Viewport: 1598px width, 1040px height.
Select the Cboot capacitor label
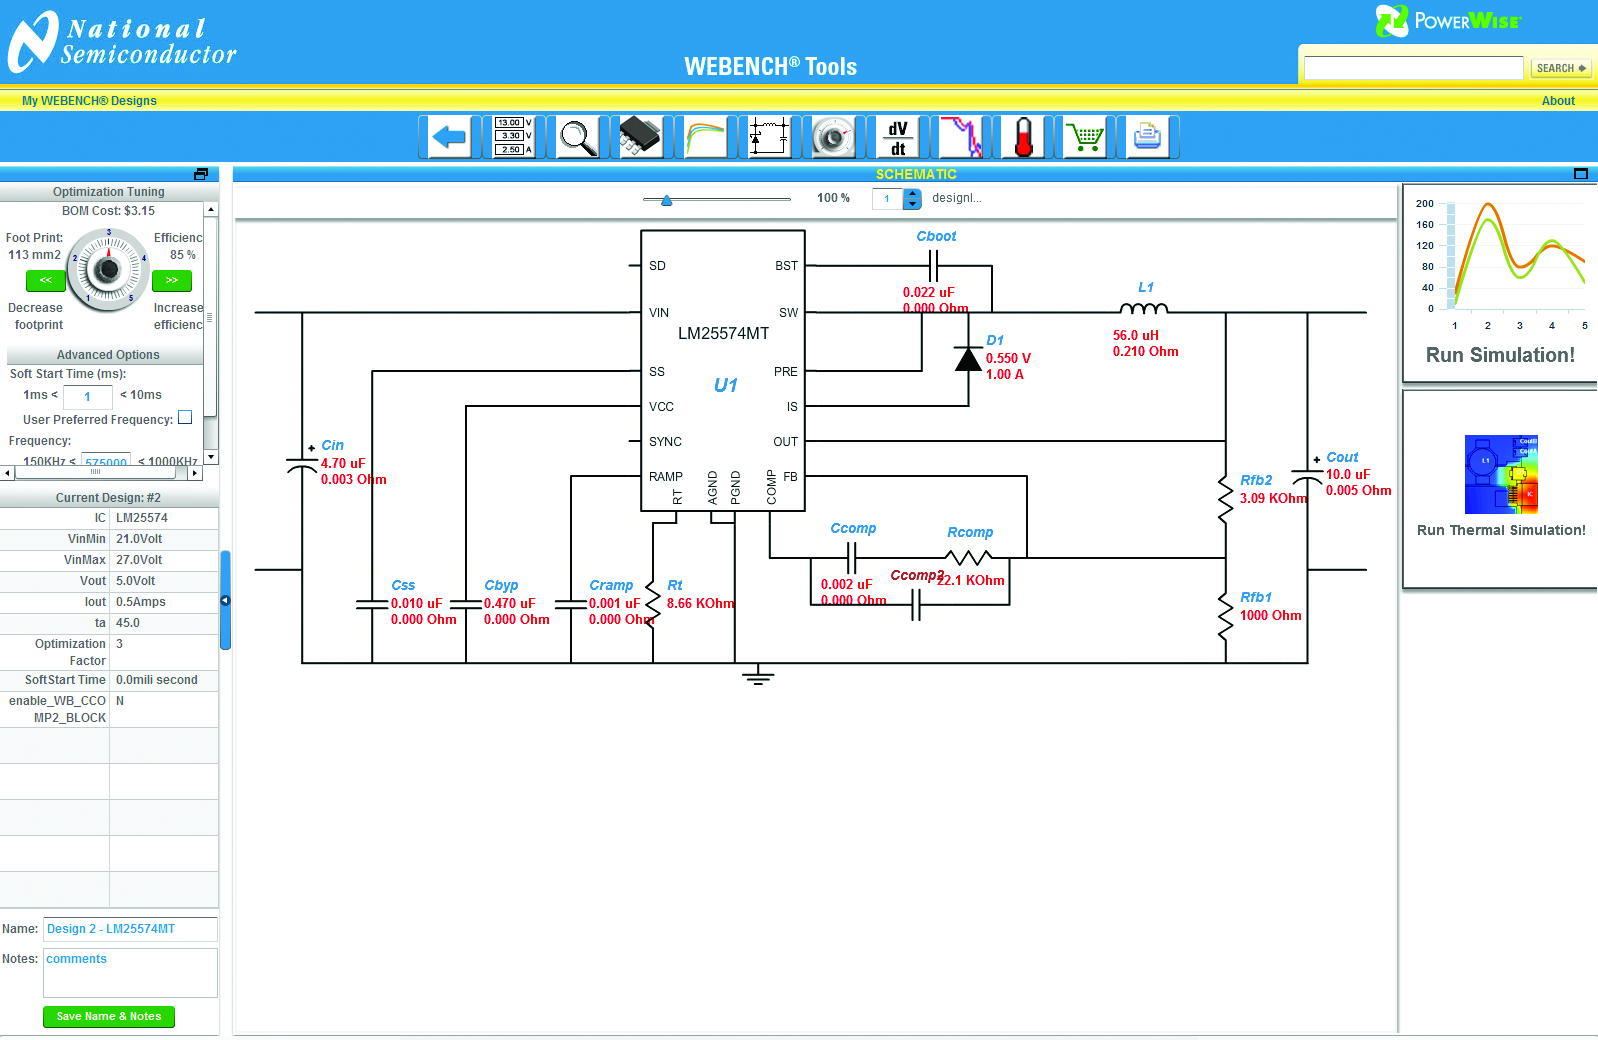pos(936,236)
